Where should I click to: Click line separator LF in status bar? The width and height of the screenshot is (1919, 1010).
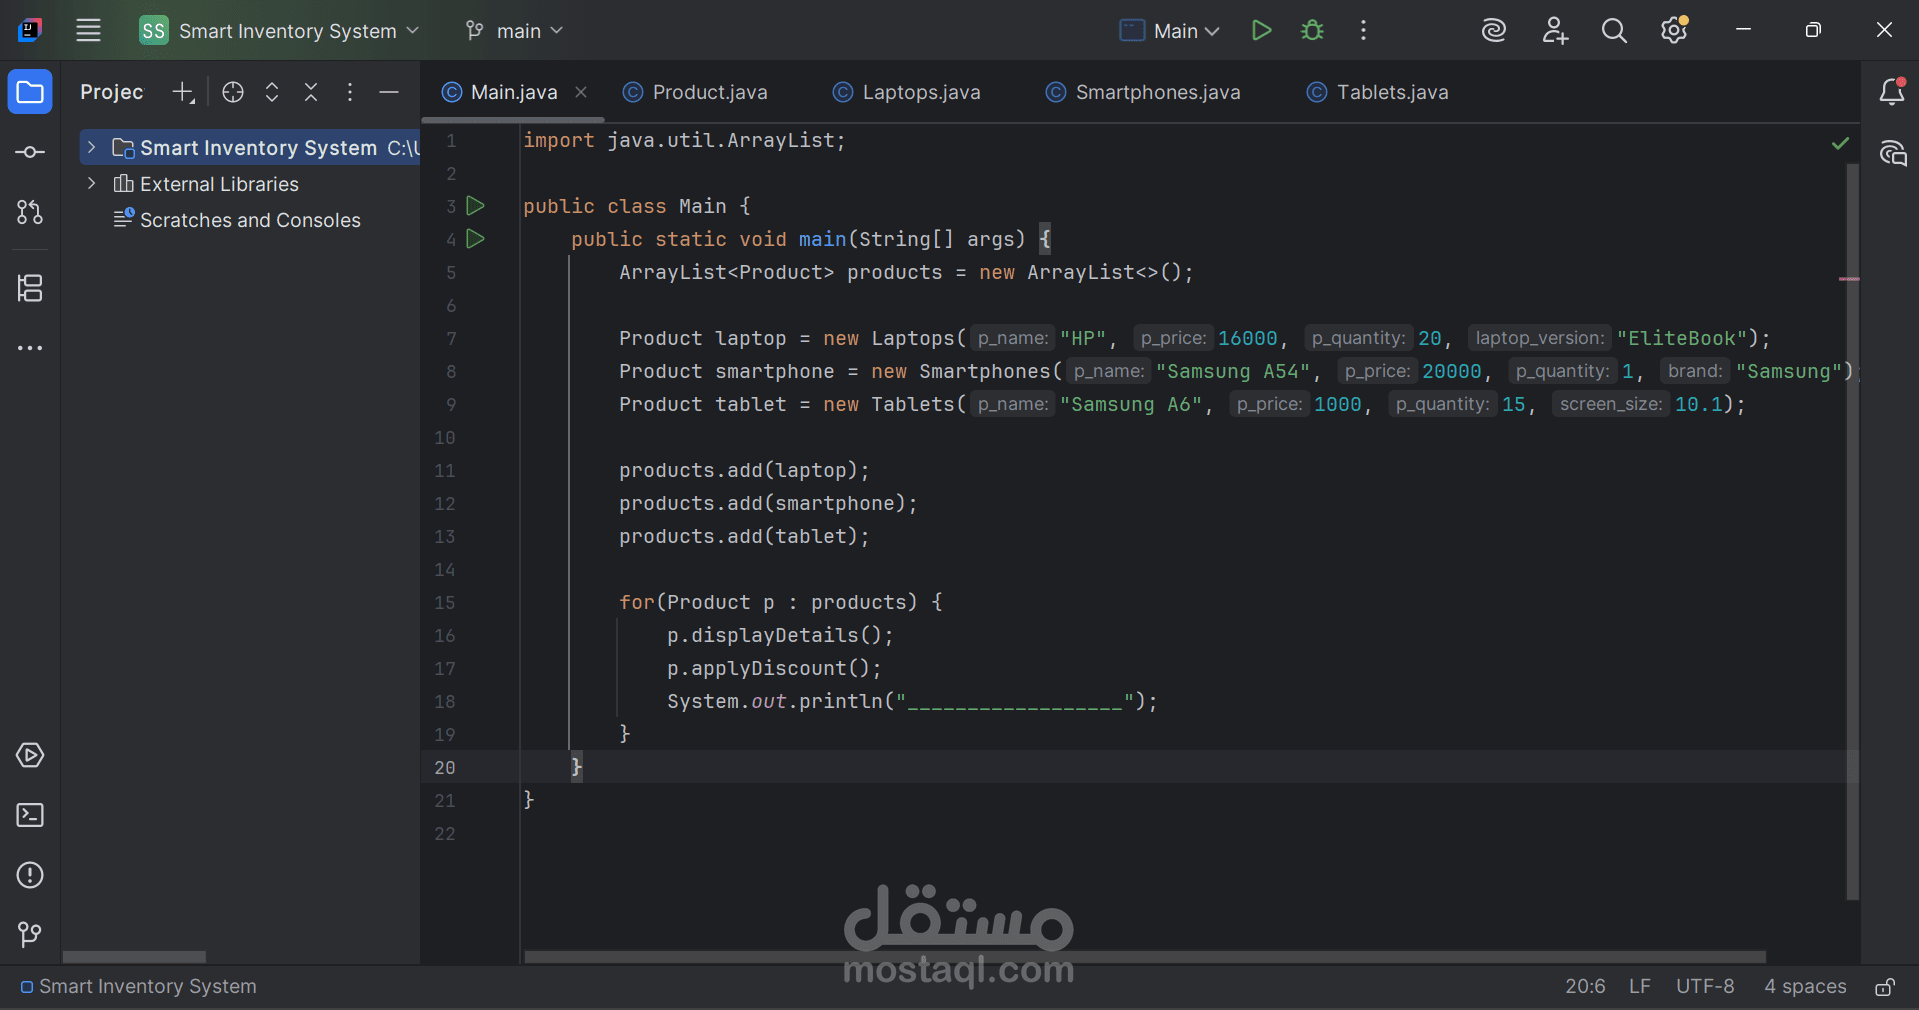[x=1640, y=987]
